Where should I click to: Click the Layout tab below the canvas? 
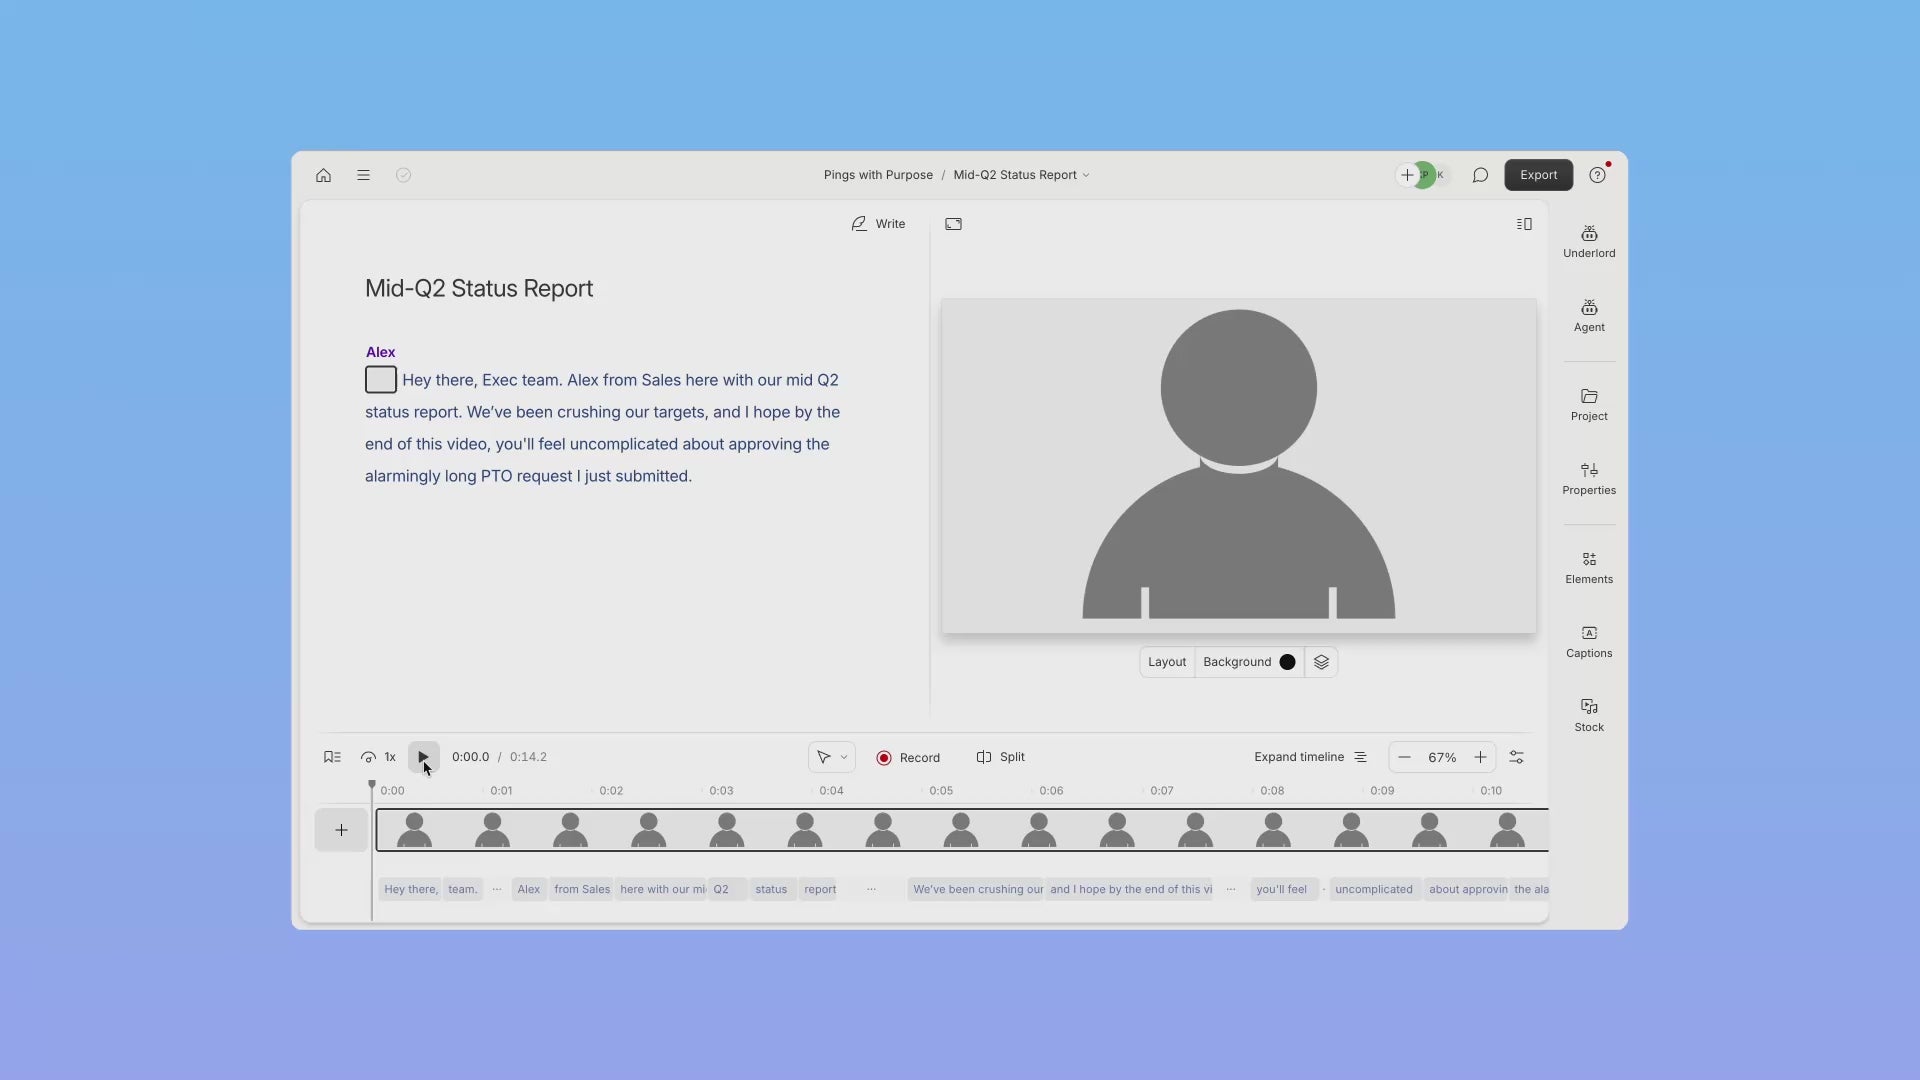tap(1166, 662)
